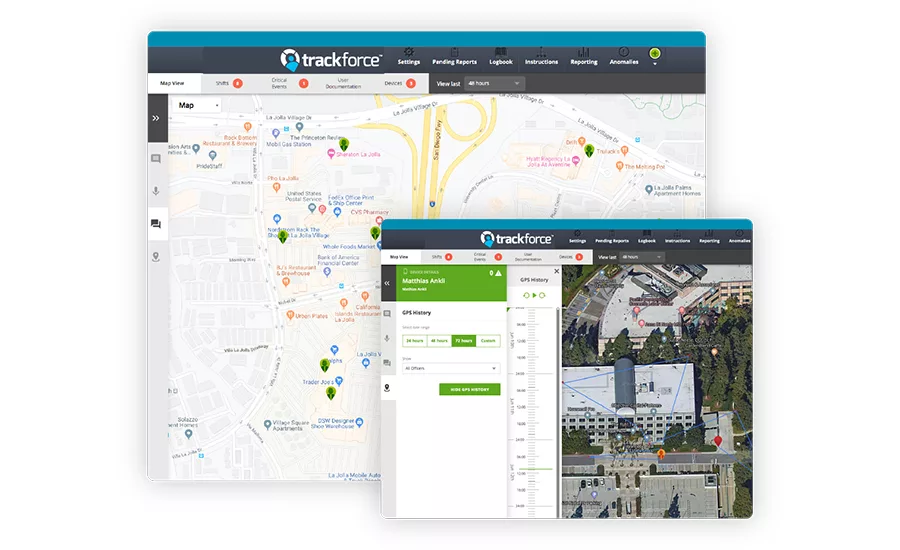Switch to Map View tab in front window

coord(399,257)
